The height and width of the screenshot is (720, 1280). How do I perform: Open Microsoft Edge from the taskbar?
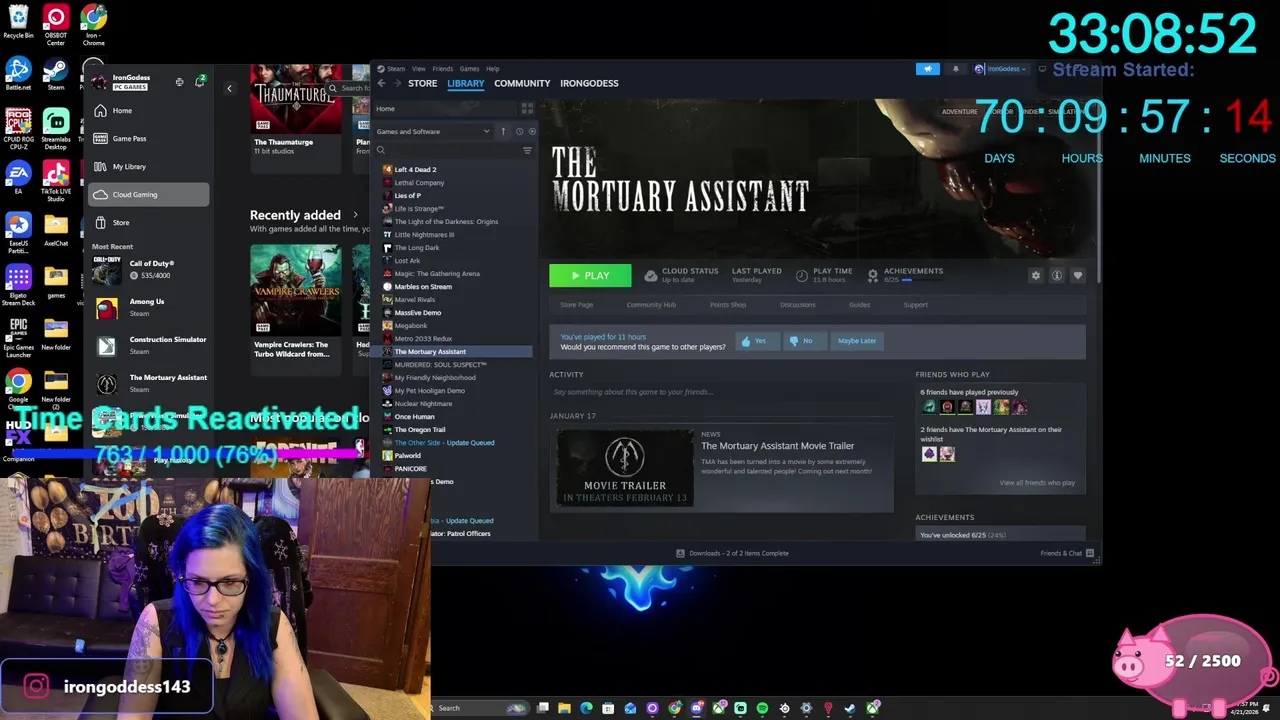click(x=586, y=708)
